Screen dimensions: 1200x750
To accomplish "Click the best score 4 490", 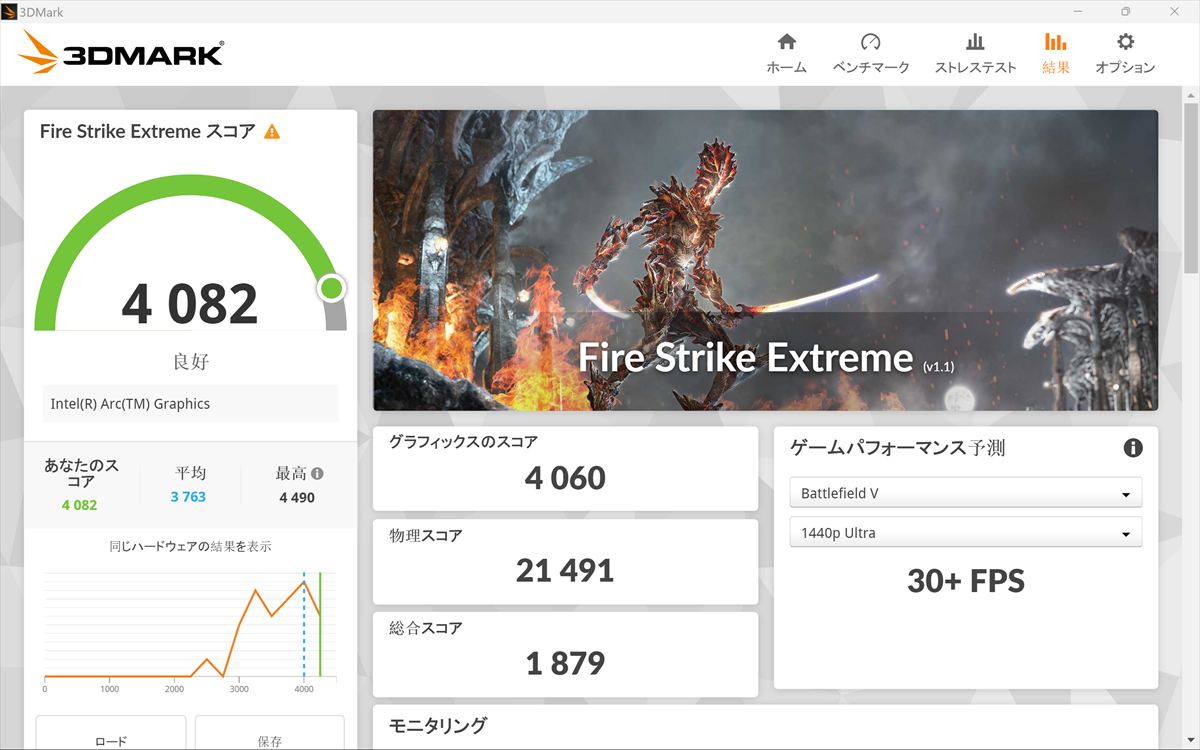I will coord(297,497).
